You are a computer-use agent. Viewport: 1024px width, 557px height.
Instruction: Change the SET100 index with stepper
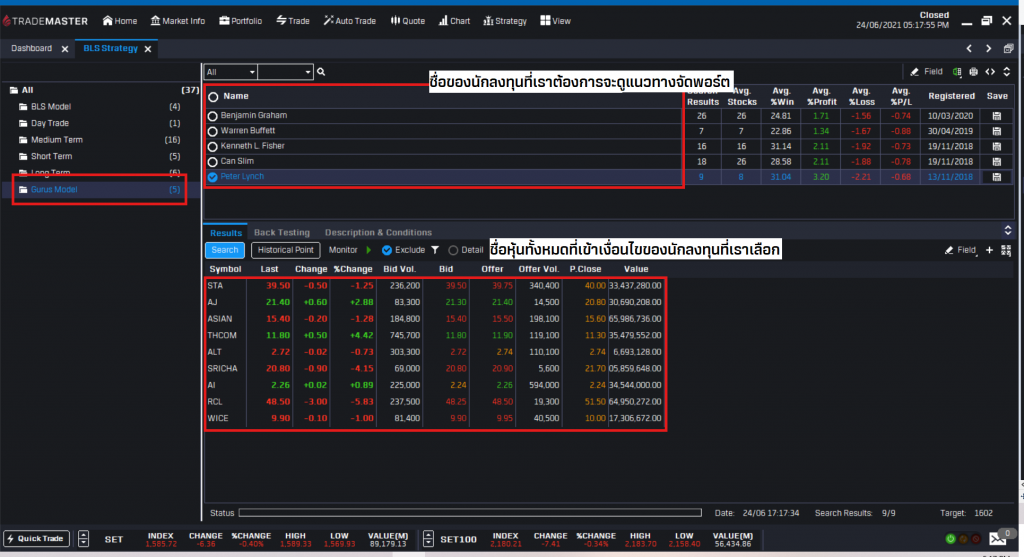428,539
